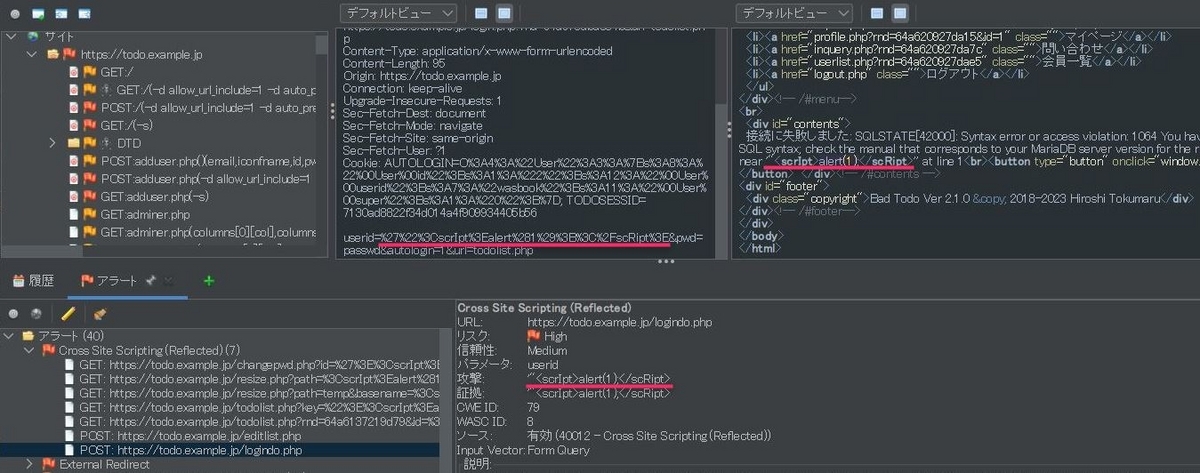Collapse Cross Site Scripting (Reflected) group
The width and height of the screenshot is (1200, 473).
[x=29, y=350]
